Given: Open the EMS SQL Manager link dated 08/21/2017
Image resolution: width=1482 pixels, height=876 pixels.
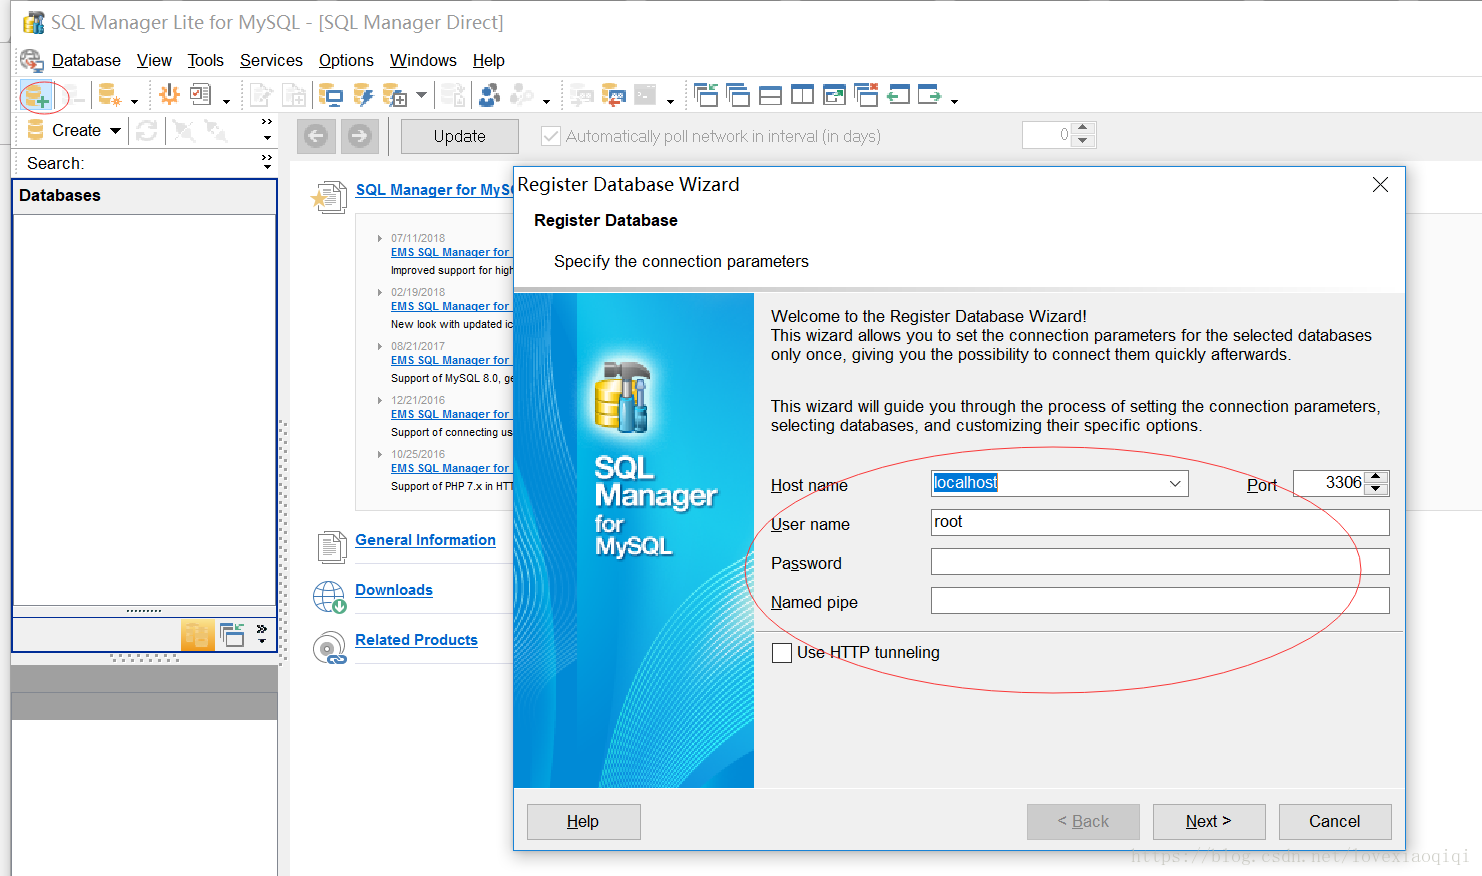Looking at the screenshot, I should pyautogui.click(x=451, y=360).
